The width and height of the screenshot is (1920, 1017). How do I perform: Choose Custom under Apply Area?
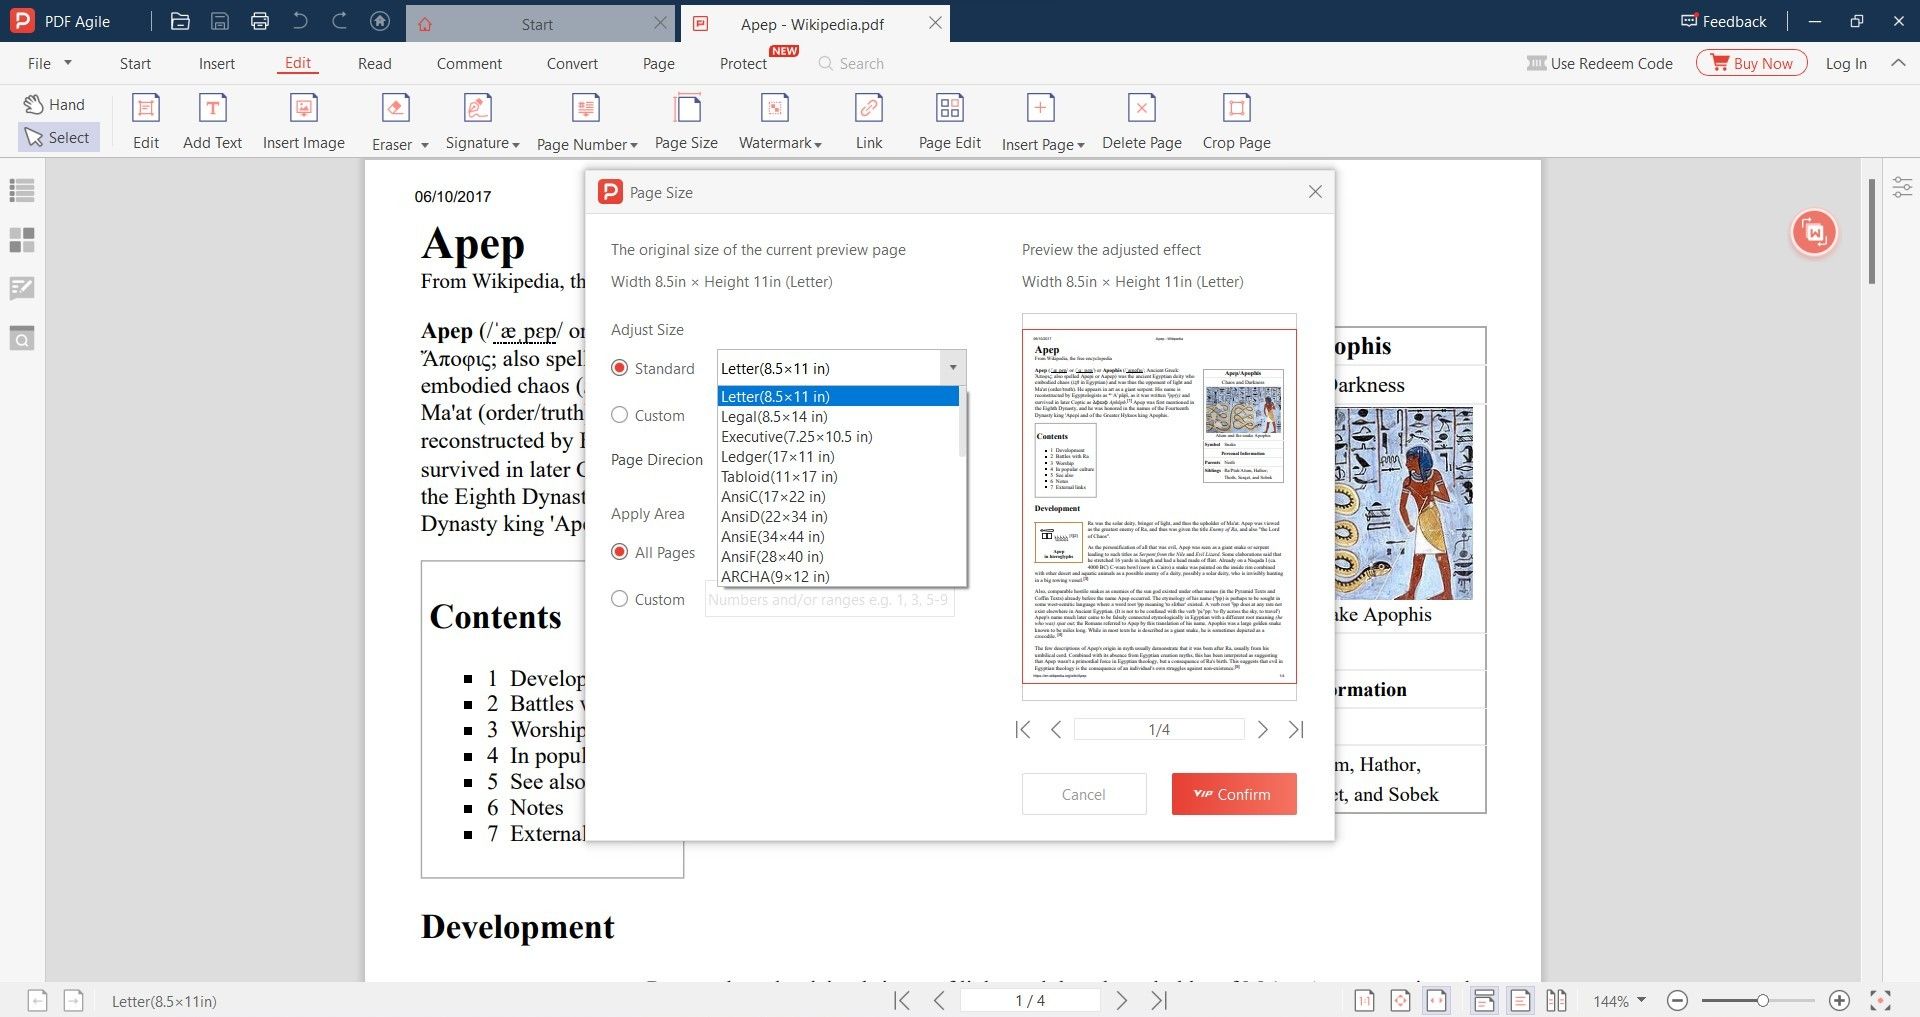pos(620,599)
